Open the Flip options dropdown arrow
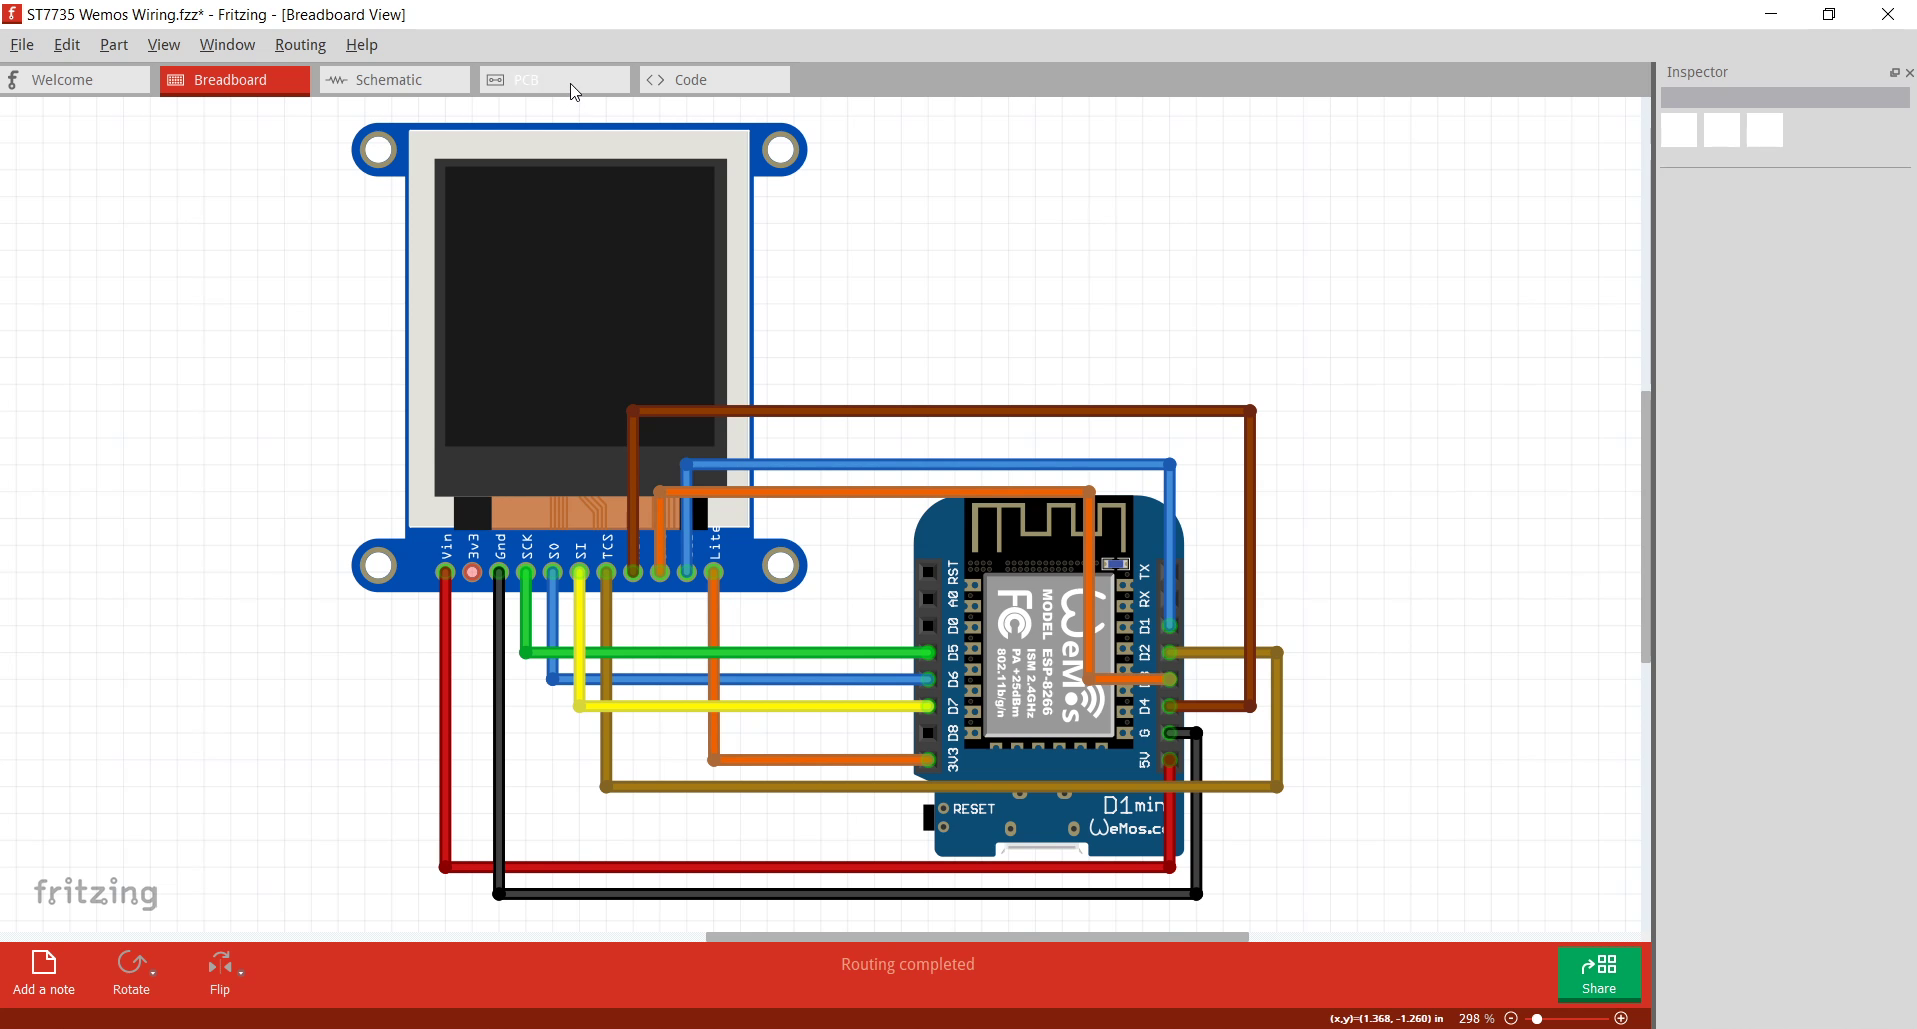Image resolution: width=1917 pixels, height=1029 pixels. tap(241, 973)
